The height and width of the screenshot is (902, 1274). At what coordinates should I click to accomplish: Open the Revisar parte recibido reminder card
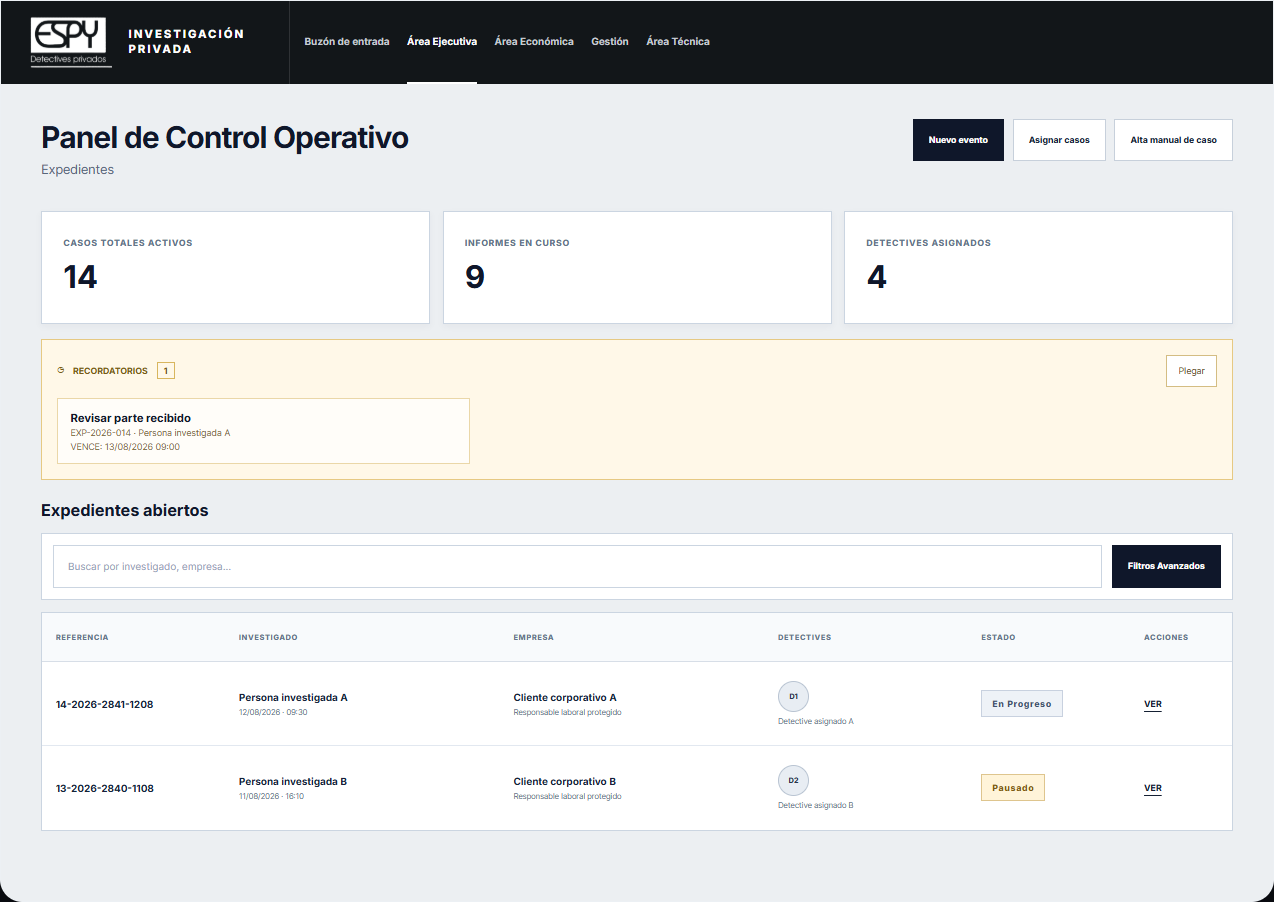pyautogui.click(x=264, y=431)
